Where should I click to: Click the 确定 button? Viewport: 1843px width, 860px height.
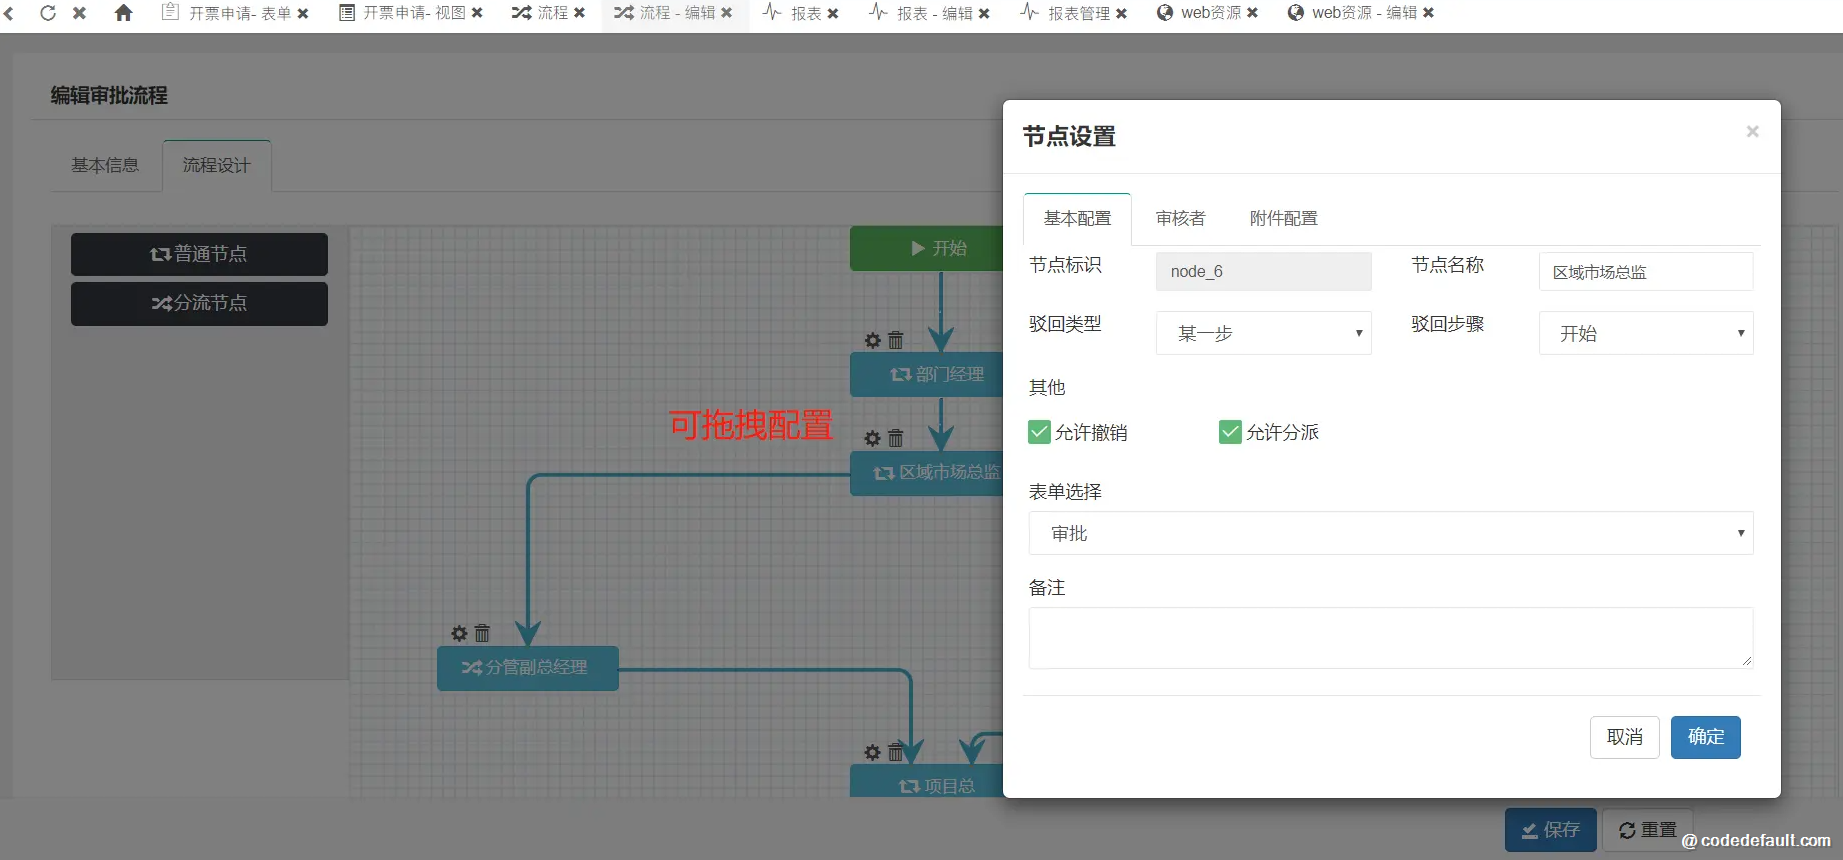(1705, 737)
